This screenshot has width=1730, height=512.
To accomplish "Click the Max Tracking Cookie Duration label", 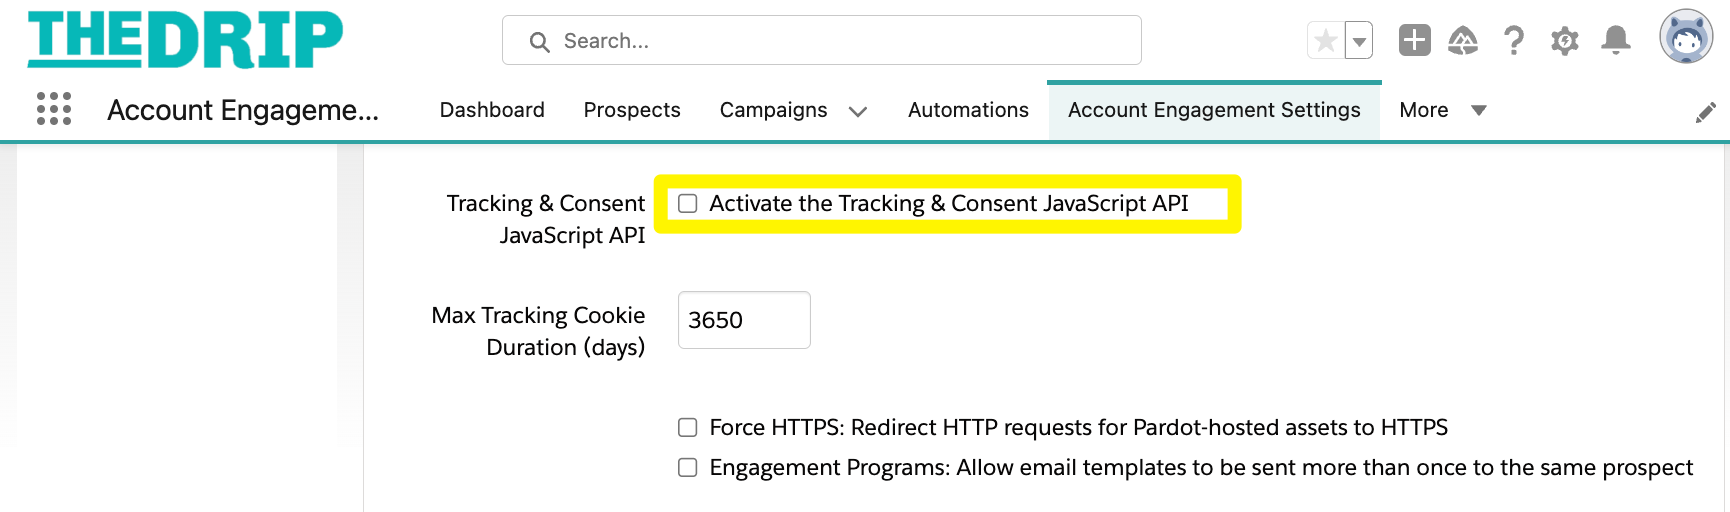I will pyautogui.click(x=538, y=331).
